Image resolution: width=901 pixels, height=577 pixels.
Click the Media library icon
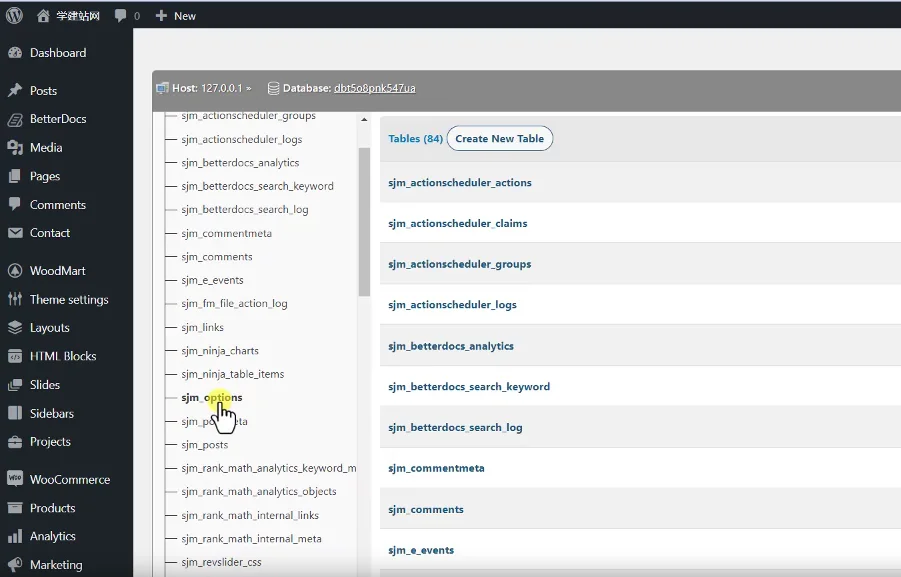[x=15, y=148]
